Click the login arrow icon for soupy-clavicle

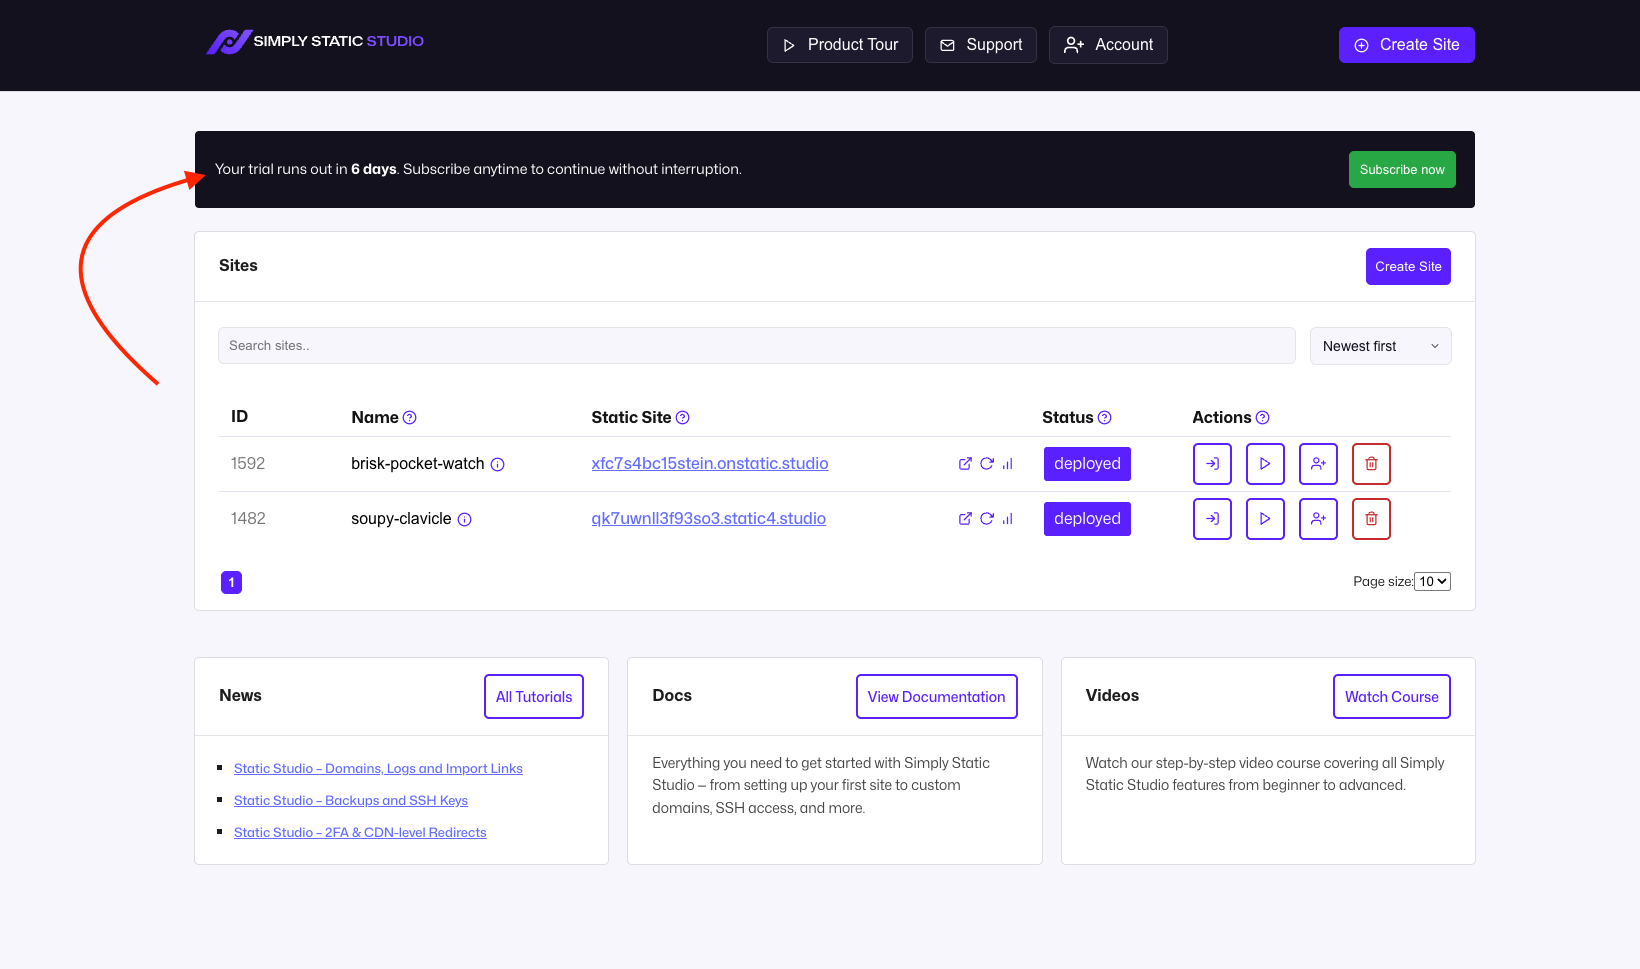pyautogui.click(x=1212, y=519)
